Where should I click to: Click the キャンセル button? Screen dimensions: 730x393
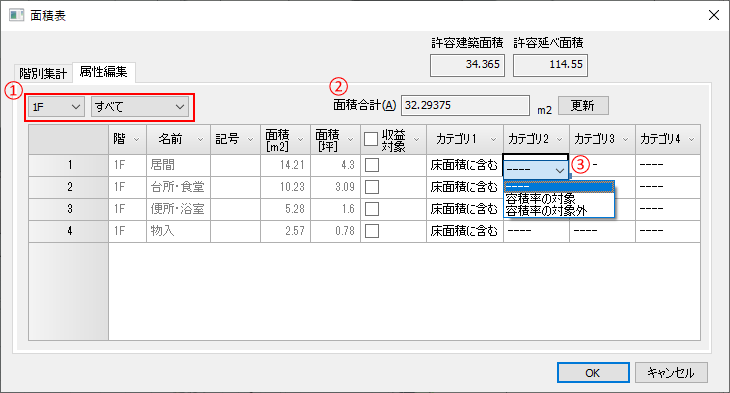tap(671, 373)
